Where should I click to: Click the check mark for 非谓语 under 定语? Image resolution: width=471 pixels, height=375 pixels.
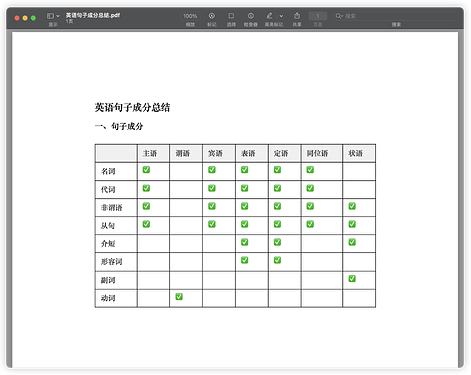277,206
